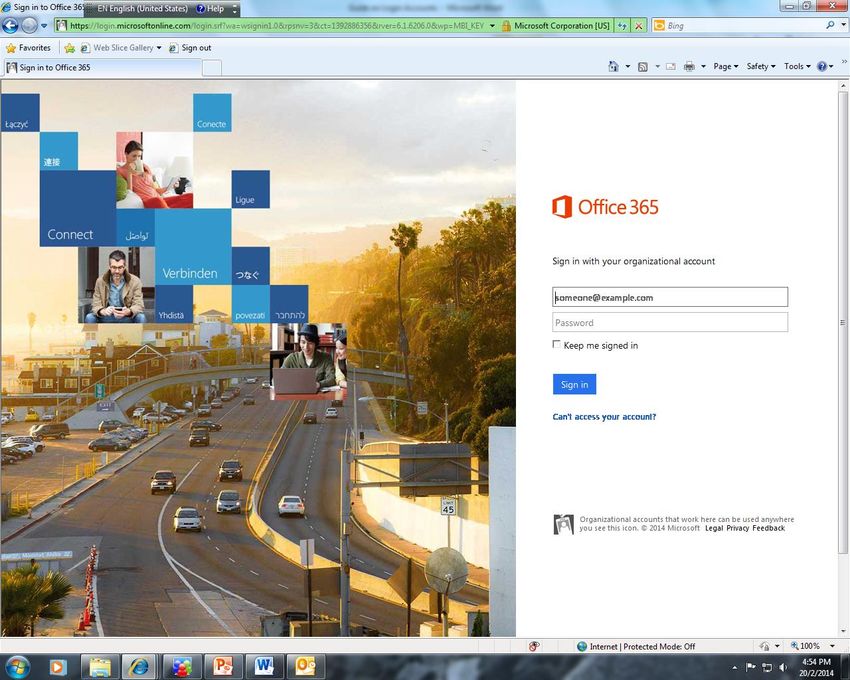Open the Windows Start menu
This screenshot has height=680, width=850.
tap(17, 666)
